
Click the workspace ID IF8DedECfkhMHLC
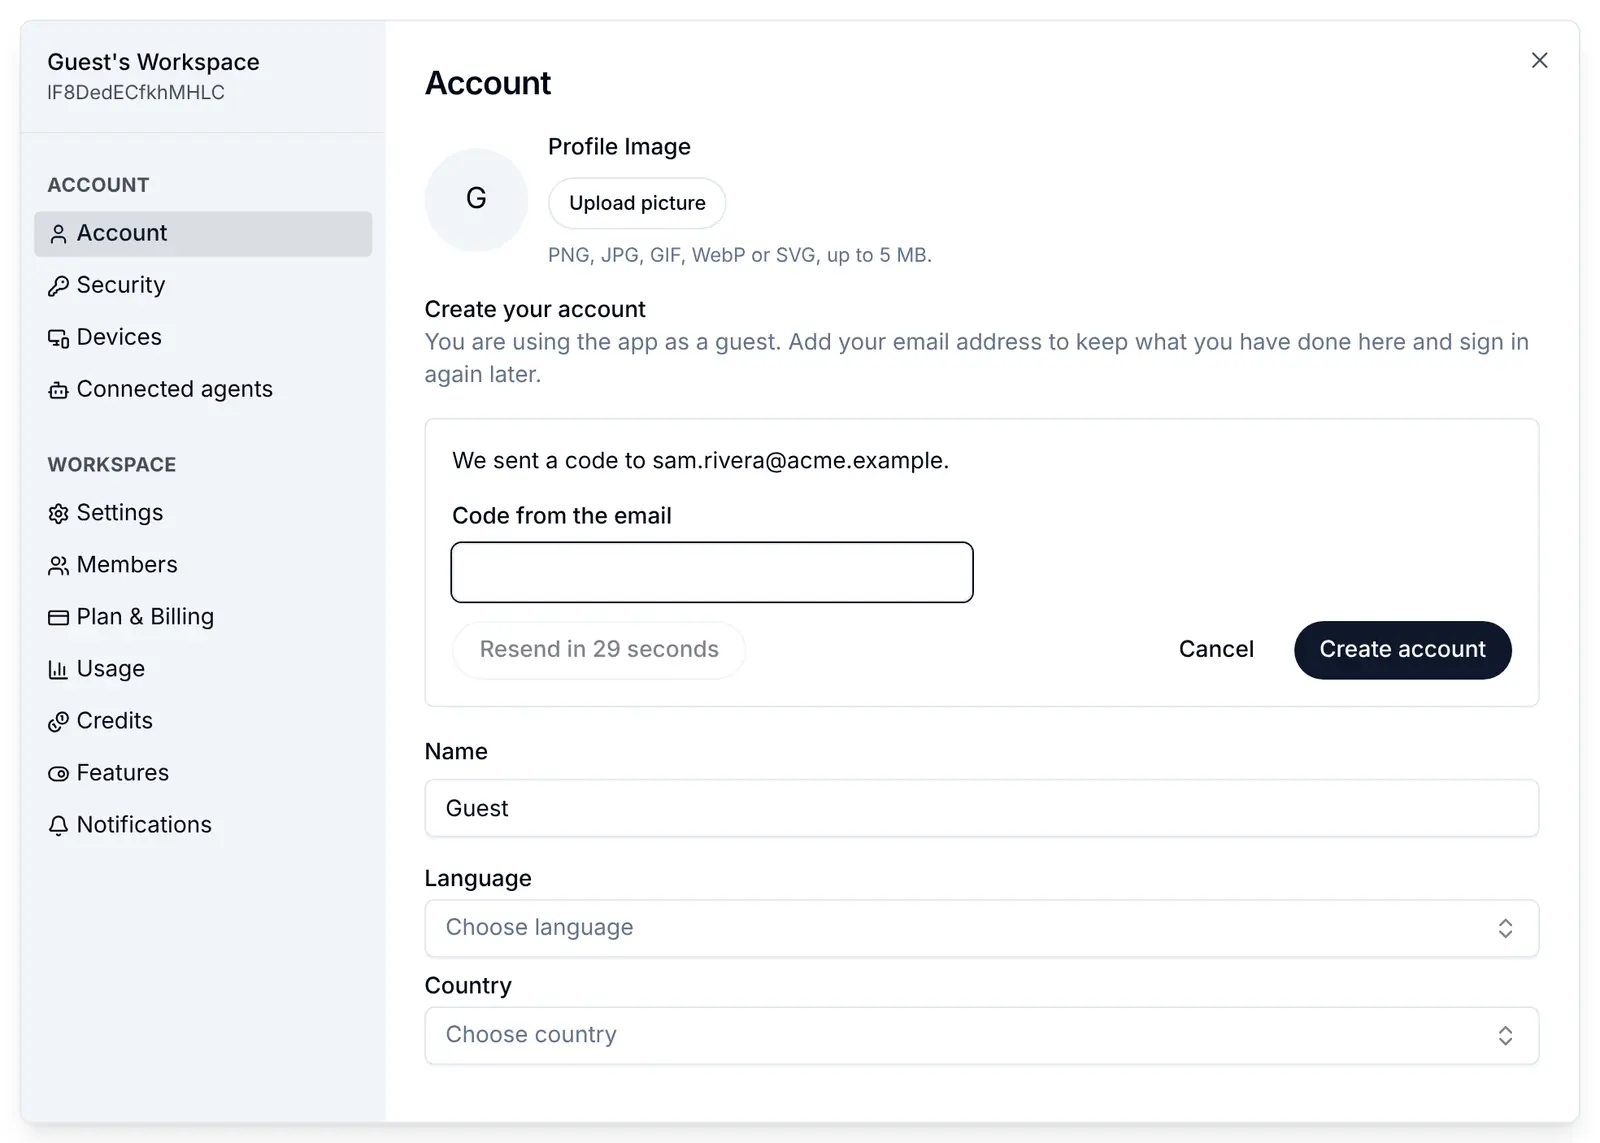click(x=136, y=92)
